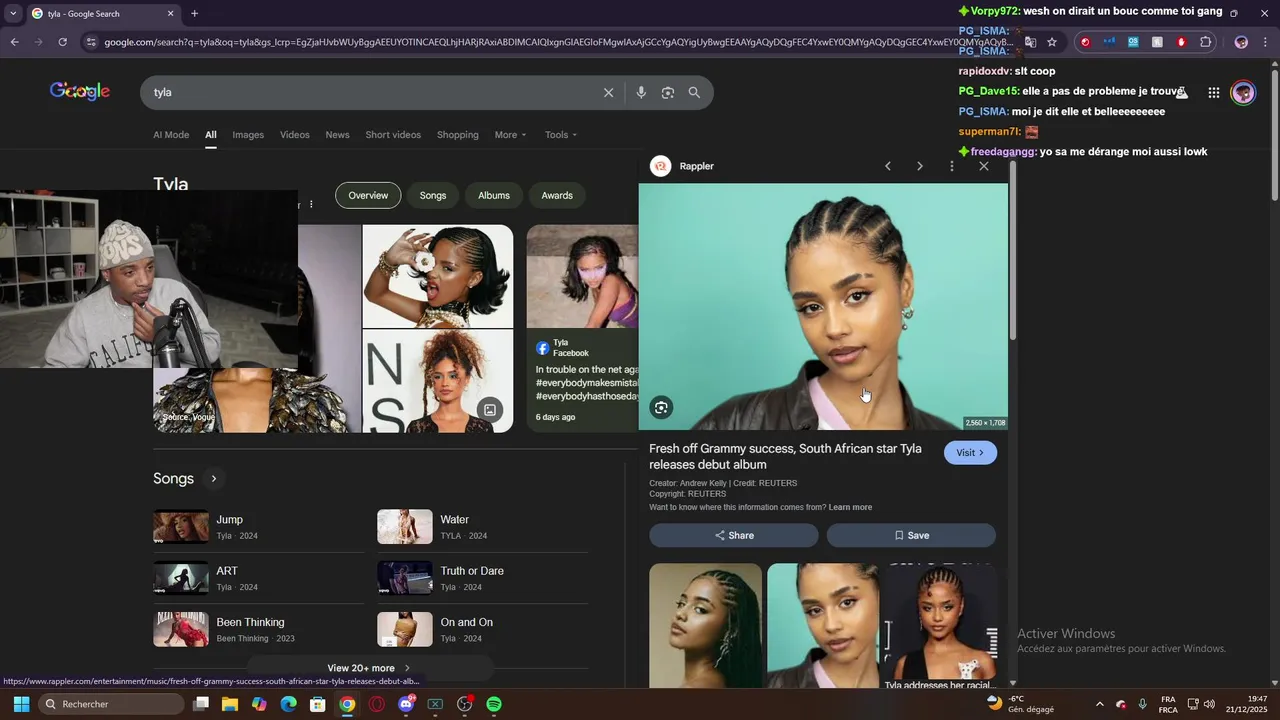The width and height of the screenshot is (1280, 720).
Task: Open Microsoft Edge from the taskbar
Action: pos(288,704)
